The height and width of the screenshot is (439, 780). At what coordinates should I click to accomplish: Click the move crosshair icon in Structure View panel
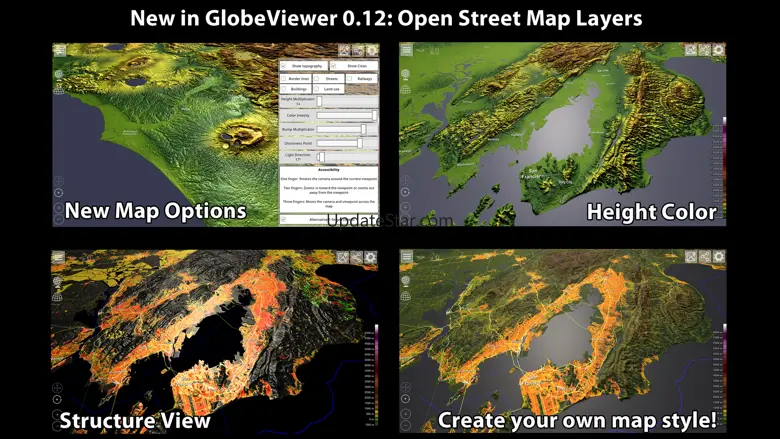click(57, 387)
